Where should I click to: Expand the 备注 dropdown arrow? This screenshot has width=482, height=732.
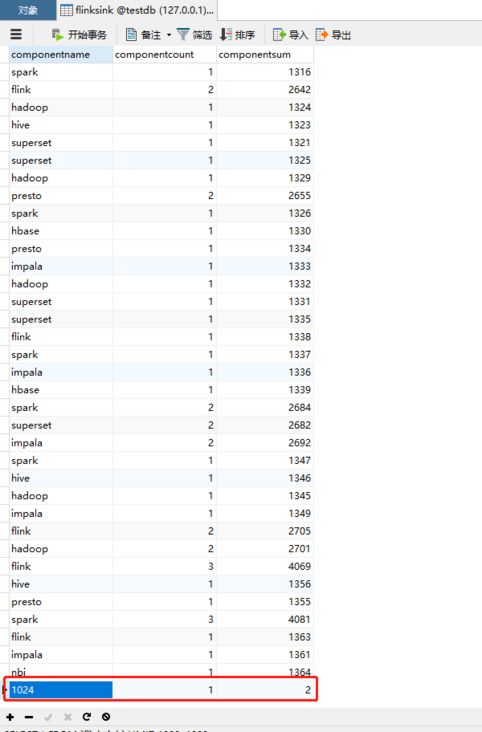(x=169, y=35)
